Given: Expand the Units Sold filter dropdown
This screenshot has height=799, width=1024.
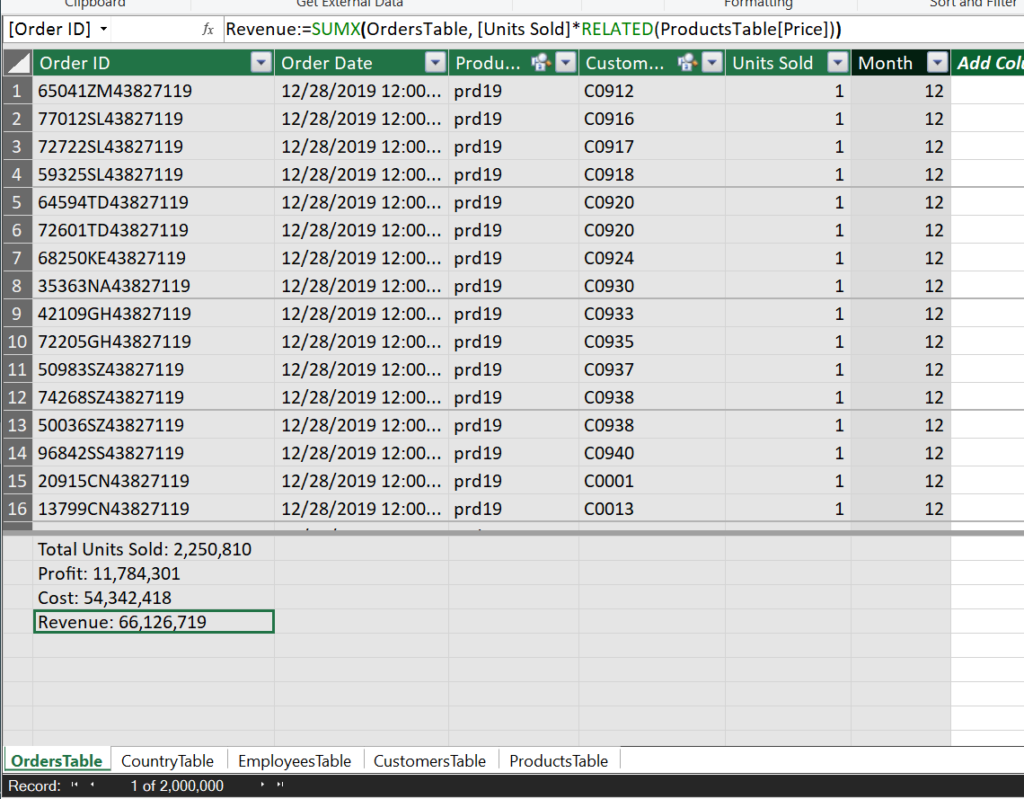Looking at the screenshot, I should (x=837, y=63).
